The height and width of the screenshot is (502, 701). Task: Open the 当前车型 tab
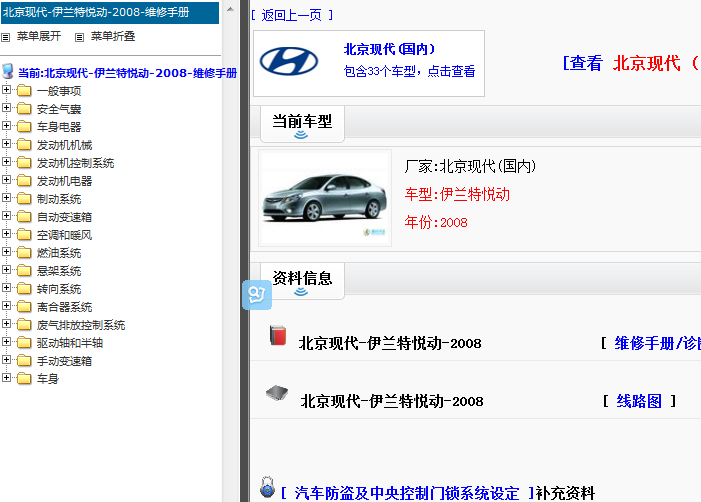tap(302, 124)
